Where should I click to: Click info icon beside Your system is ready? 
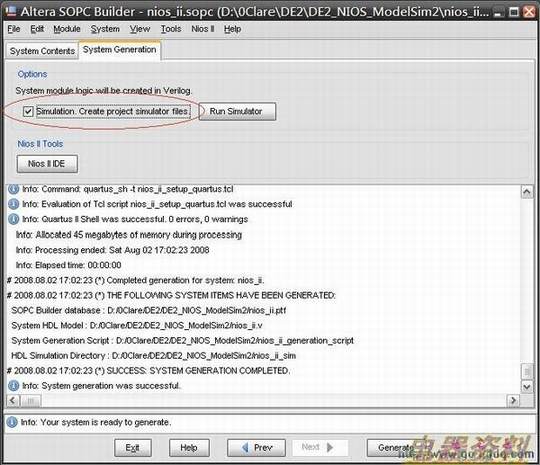click(12, 422)
